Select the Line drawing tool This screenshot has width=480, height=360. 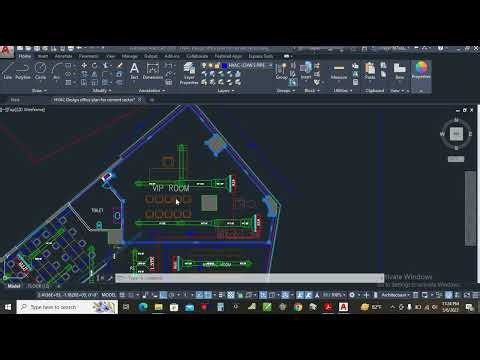7,71
